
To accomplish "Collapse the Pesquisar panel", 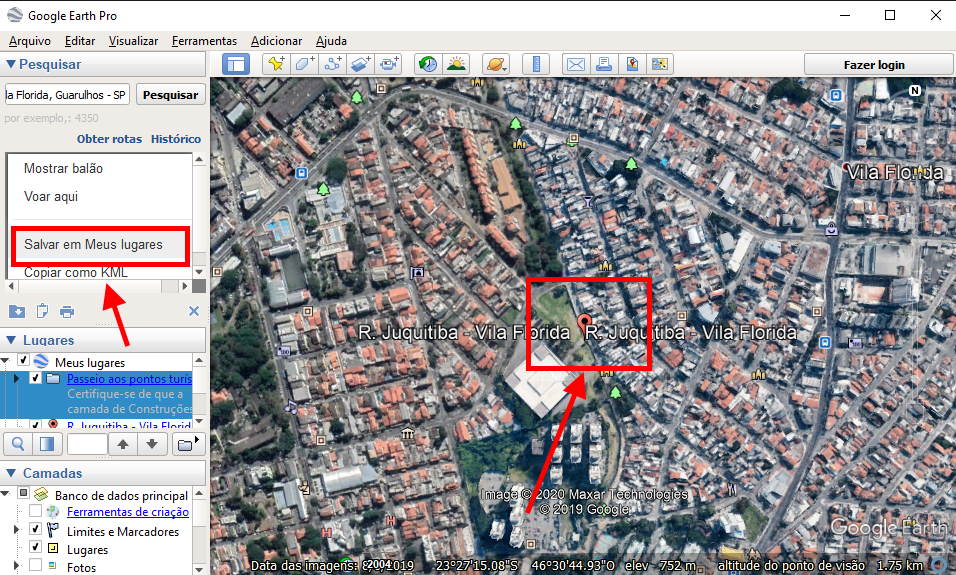I will point(10,64).
